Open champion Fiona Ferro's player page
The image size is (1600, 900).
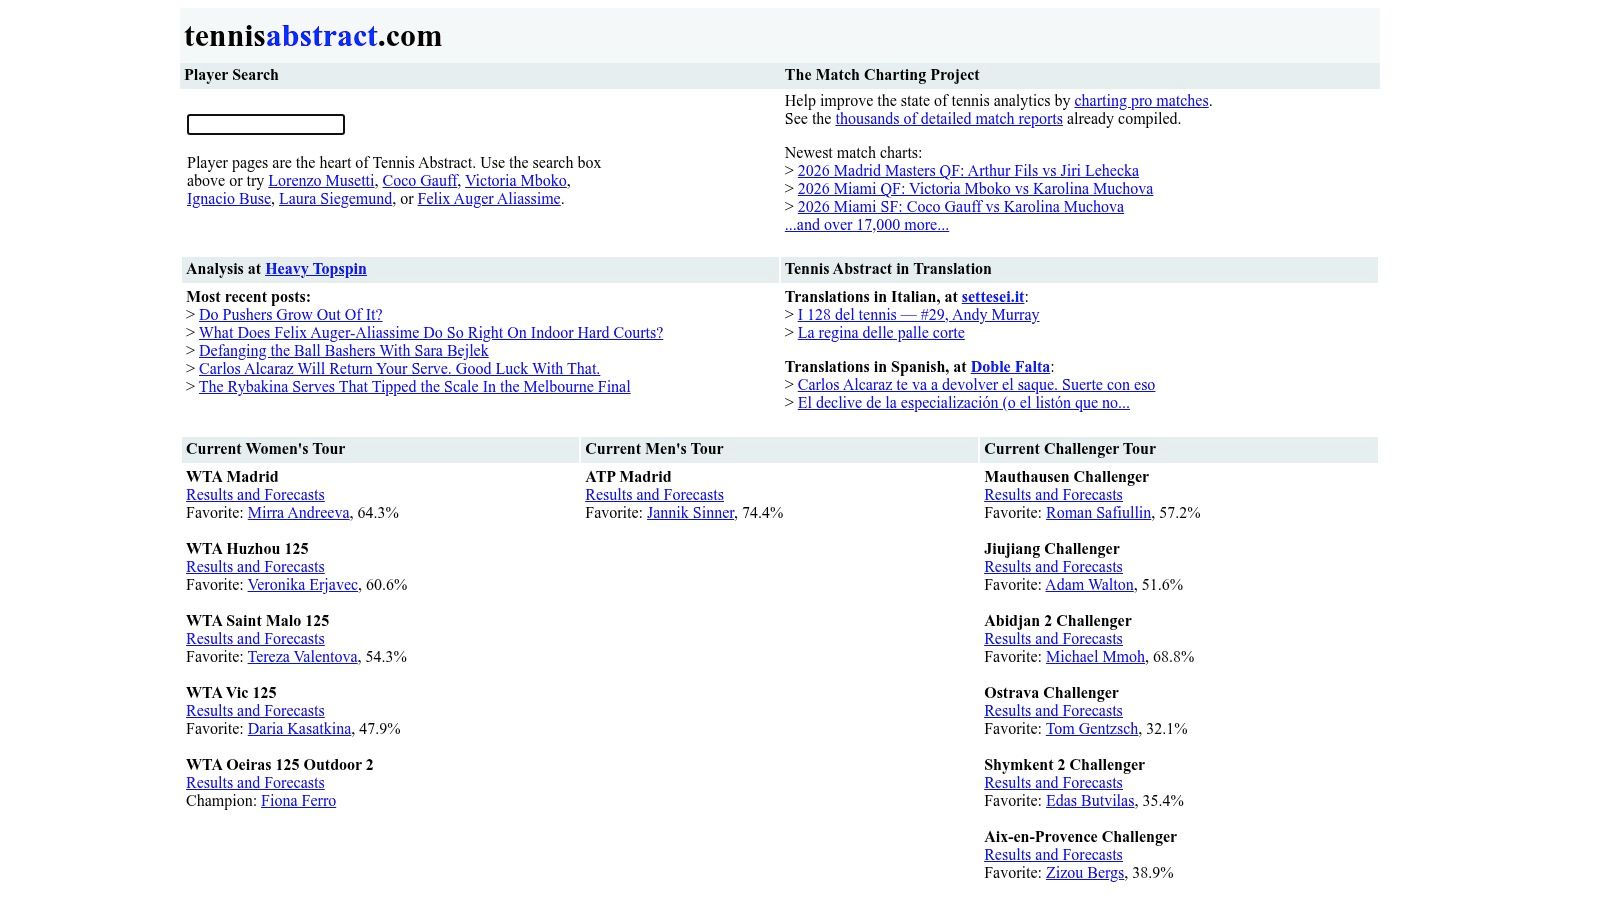(299, 801)
